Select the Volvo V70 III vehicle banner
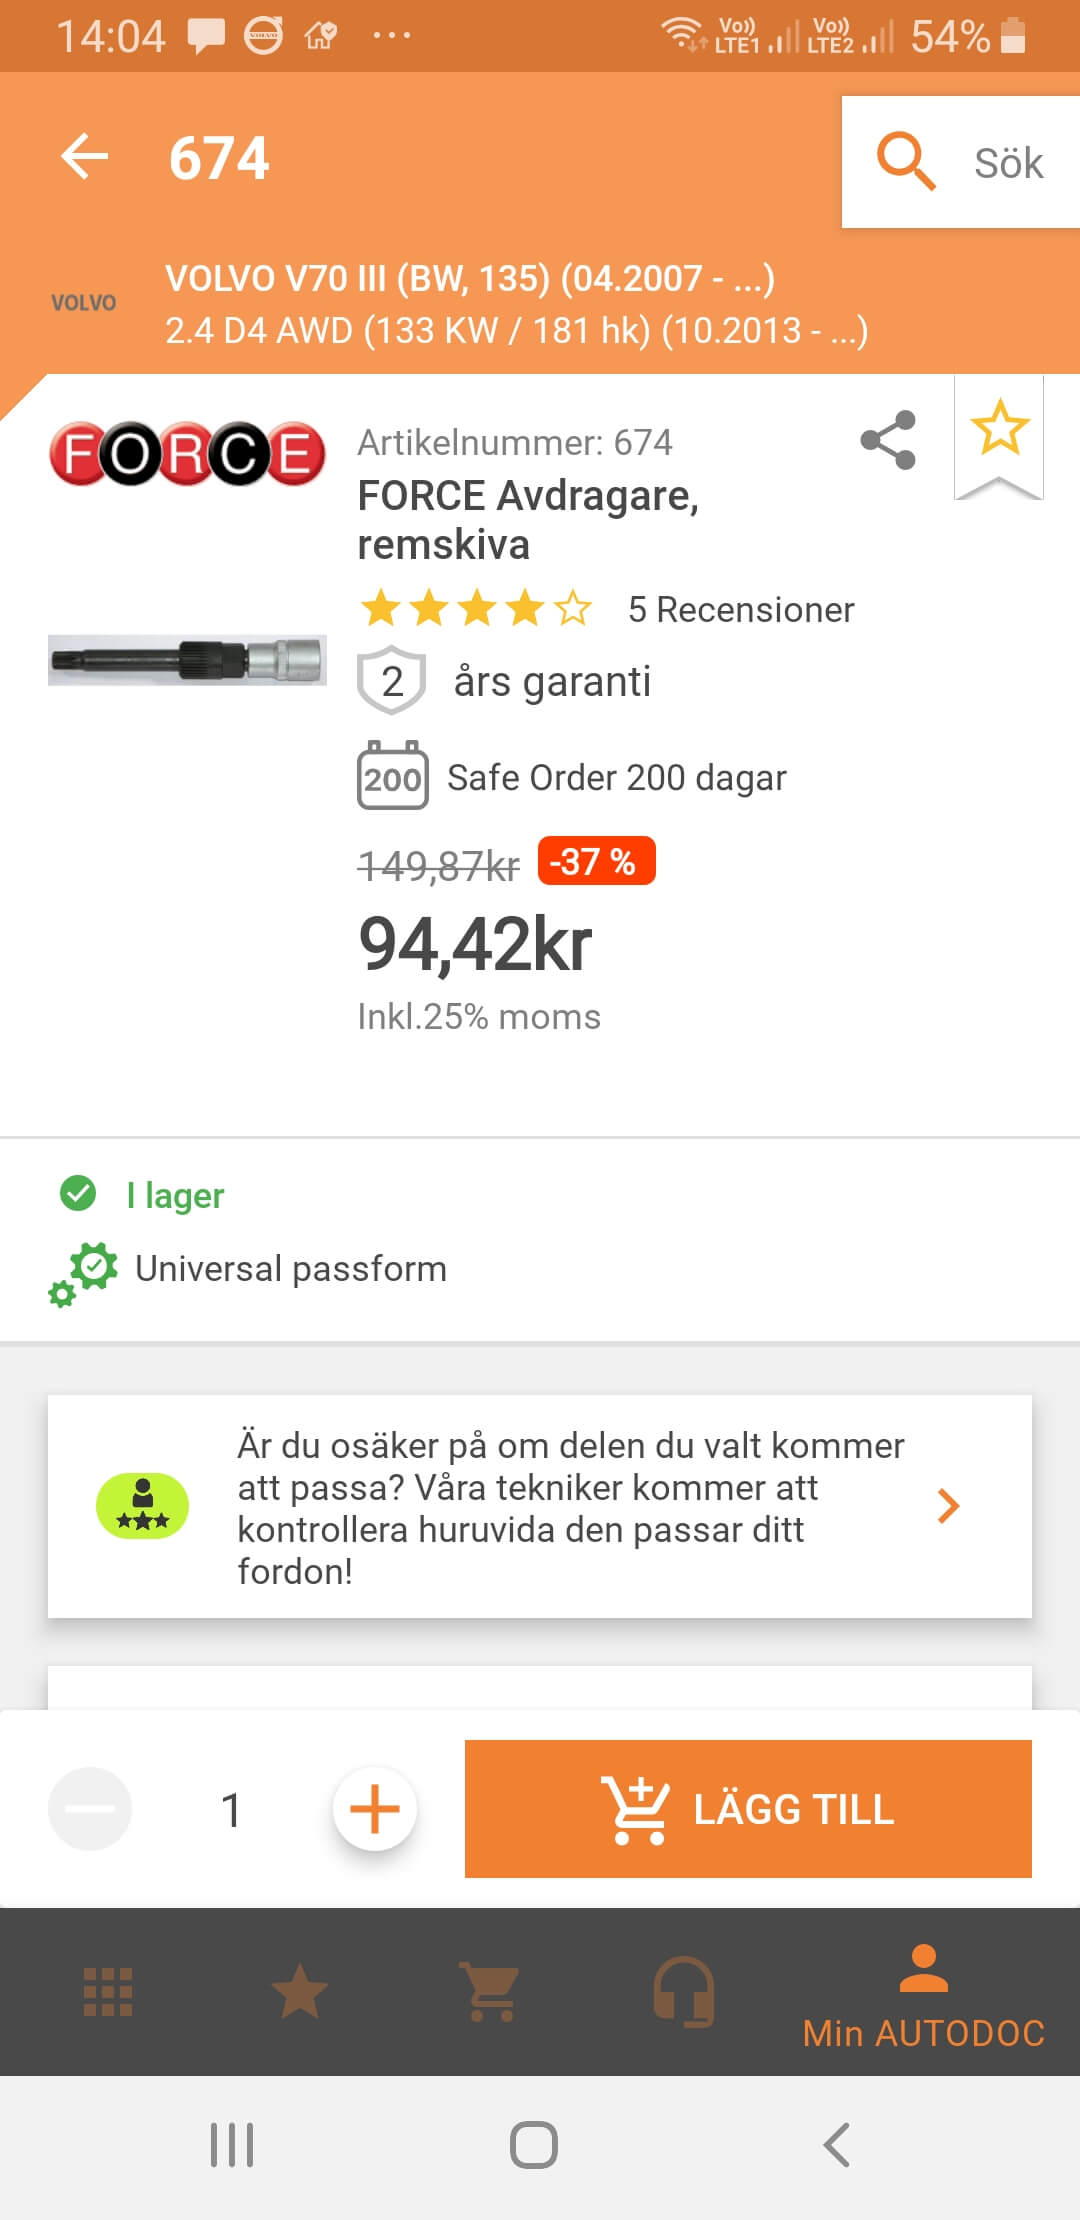Image resolution: width=1080 pixels, height=2220 pixels. [516, 304]
